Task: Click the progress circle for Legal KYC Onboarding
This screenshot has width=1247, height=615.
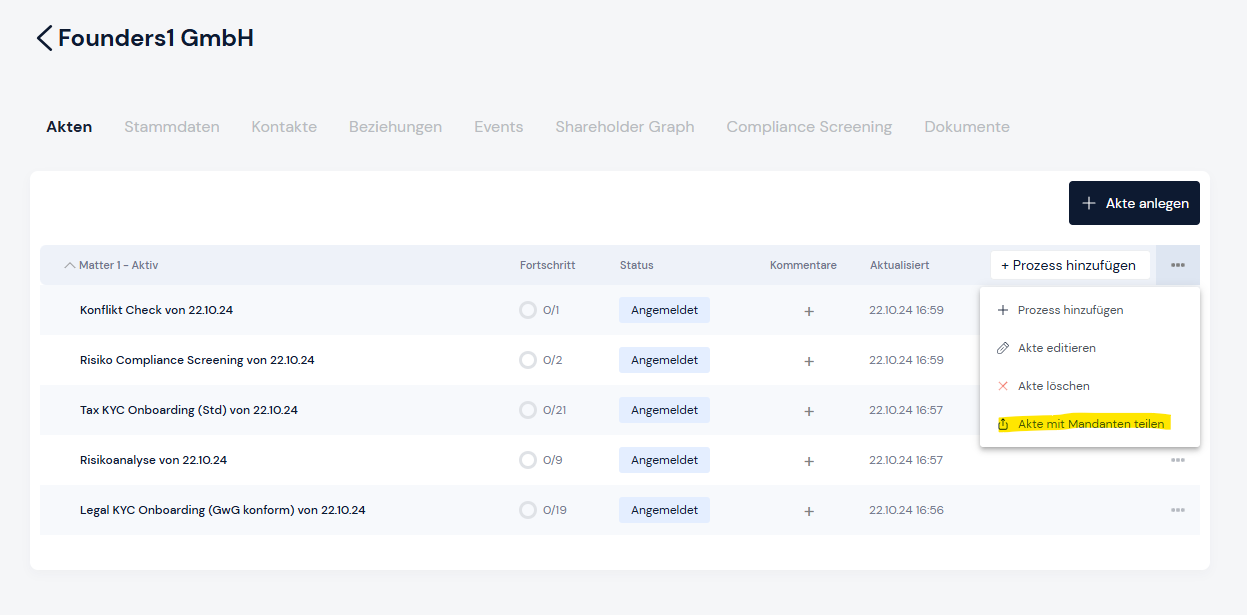Action: click(x=528, y=510)
